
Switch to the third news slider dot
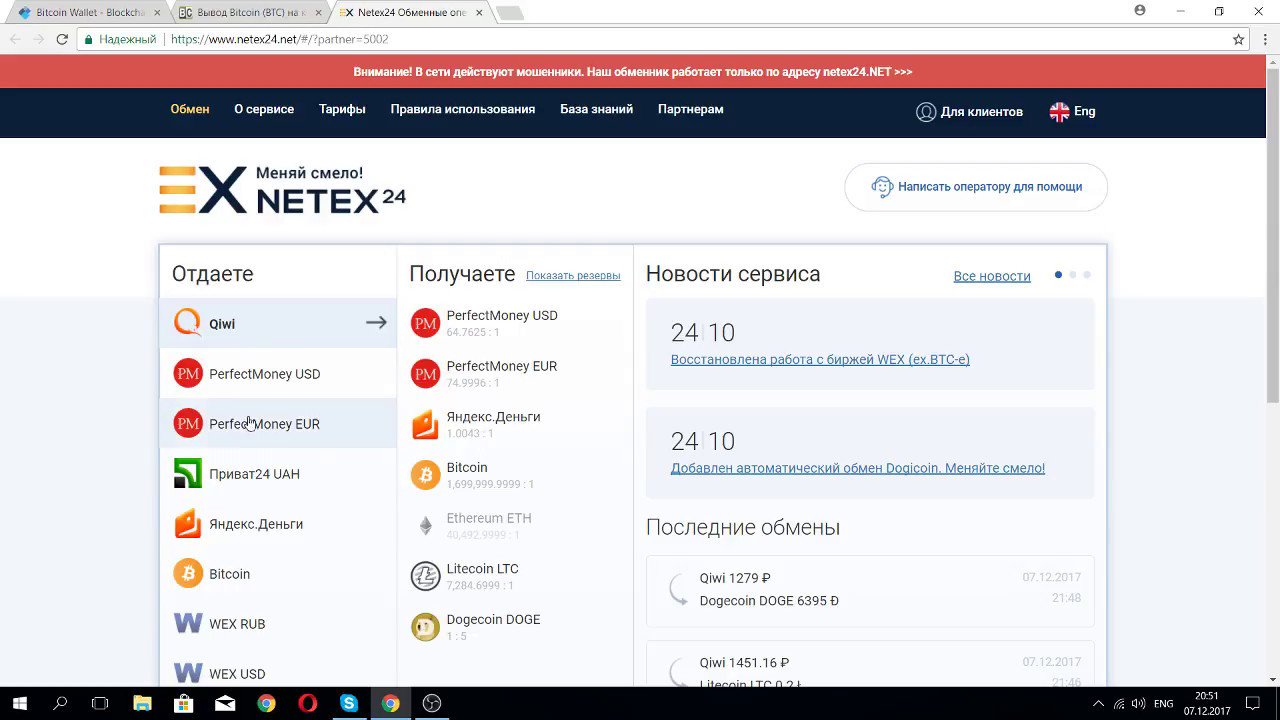tap(1087, 275)
